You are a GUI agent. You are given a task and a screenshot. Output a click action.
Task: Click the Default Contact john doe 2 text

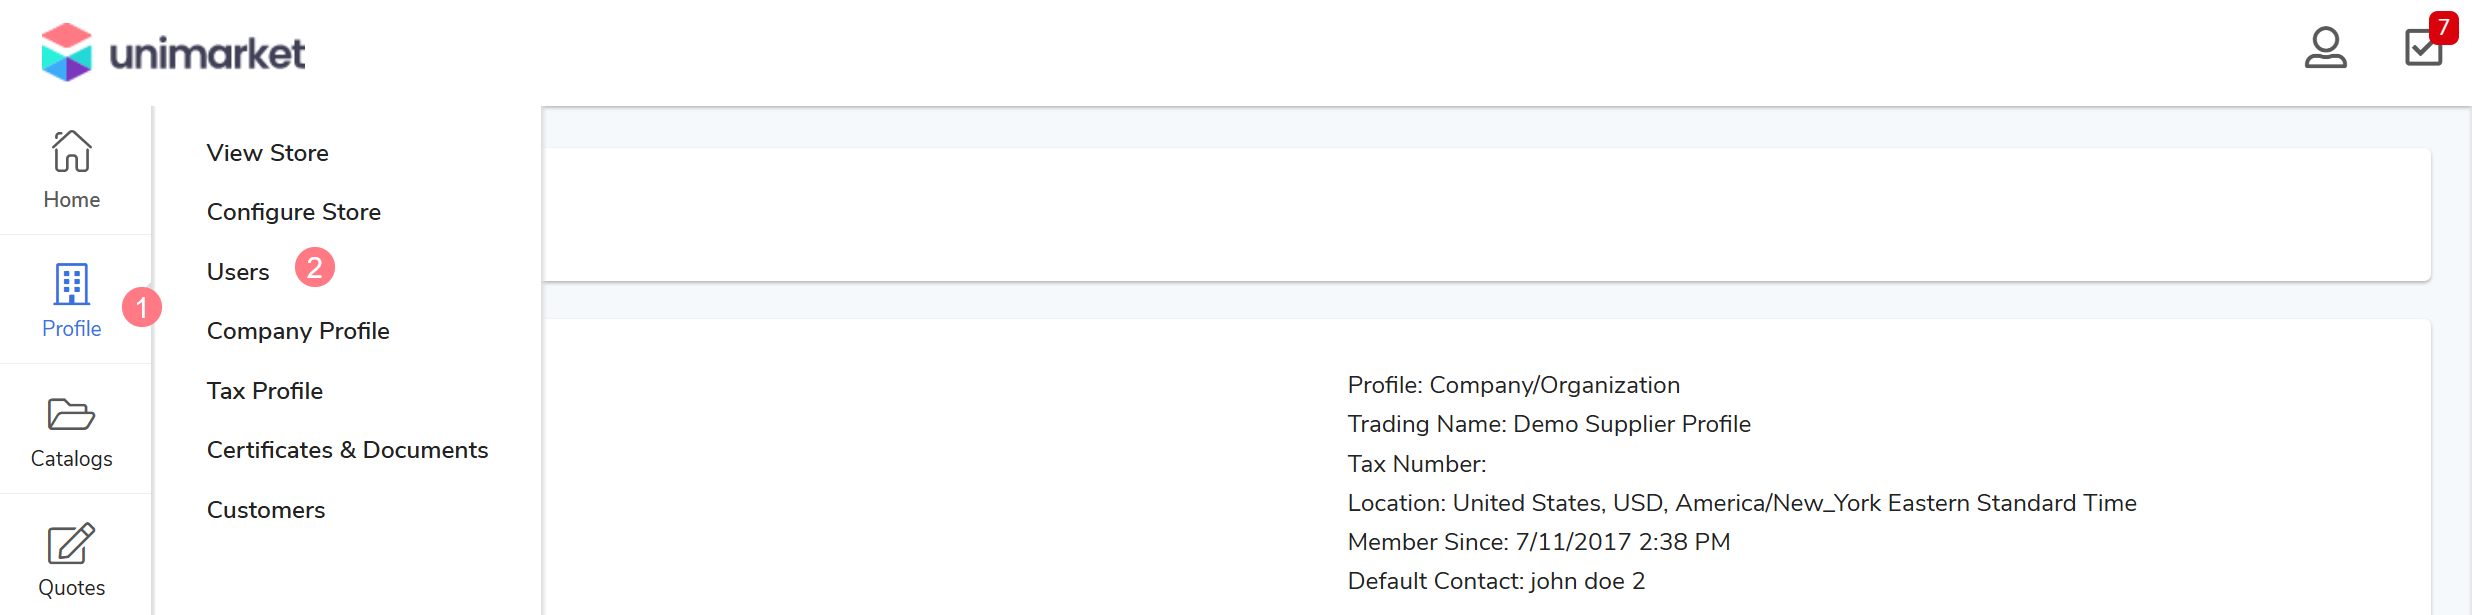(x=1496, y=581)
